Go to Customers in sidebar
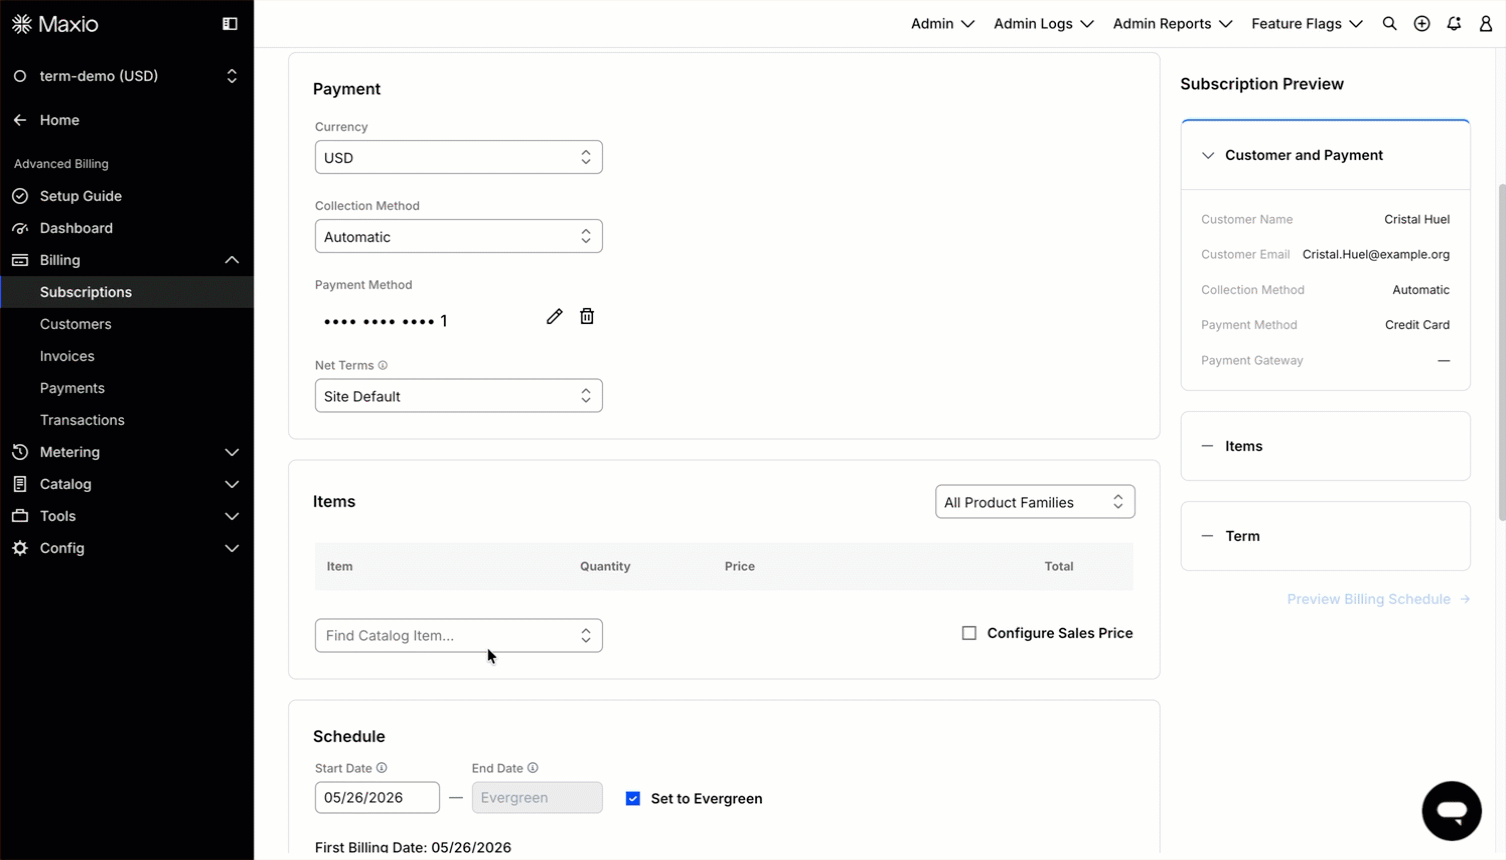Viewport: 1506px width, 860px height. [x=76, y=324]
